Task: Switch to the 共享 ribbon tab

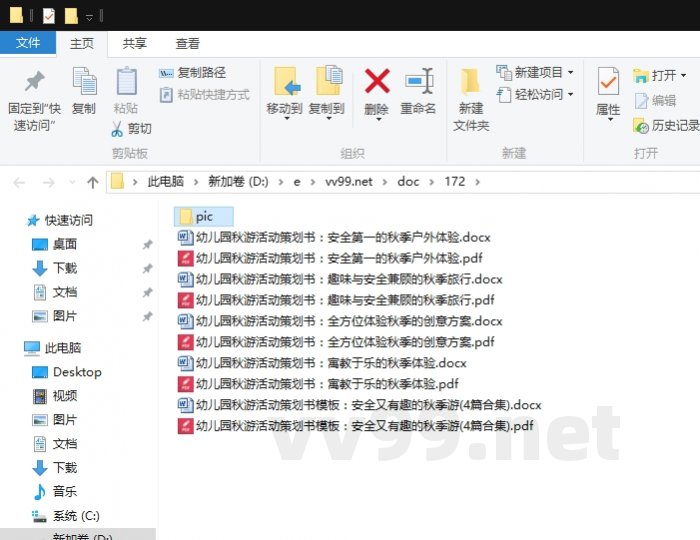Action: pos(134,43)
